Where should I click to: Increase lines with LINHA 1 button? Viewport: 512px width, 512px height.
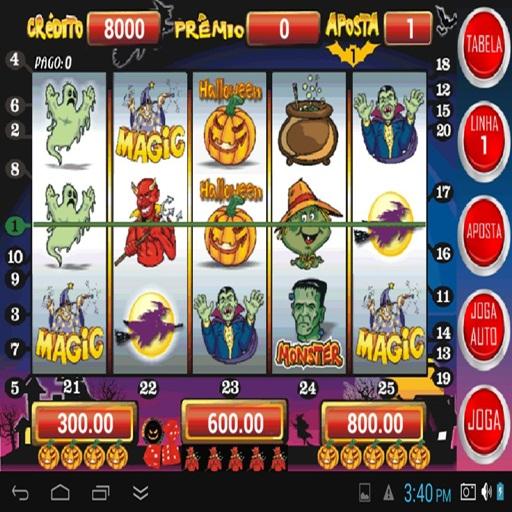coord(484,137)
